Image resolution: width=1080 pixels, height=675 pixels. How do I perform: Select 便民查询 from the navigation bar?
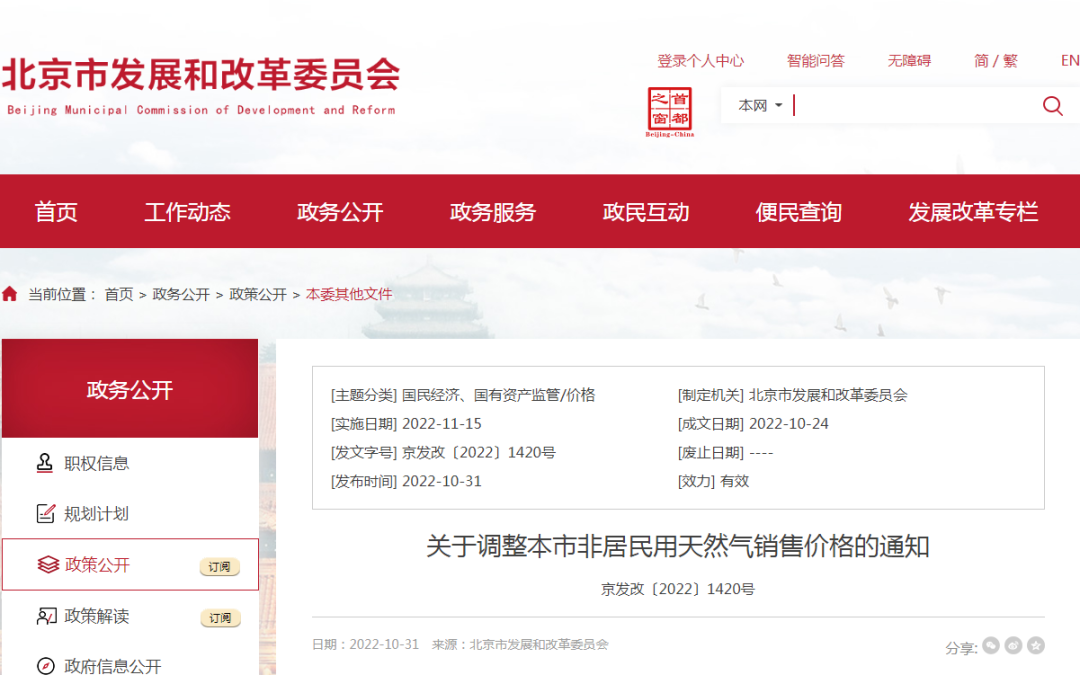point(798,212)
